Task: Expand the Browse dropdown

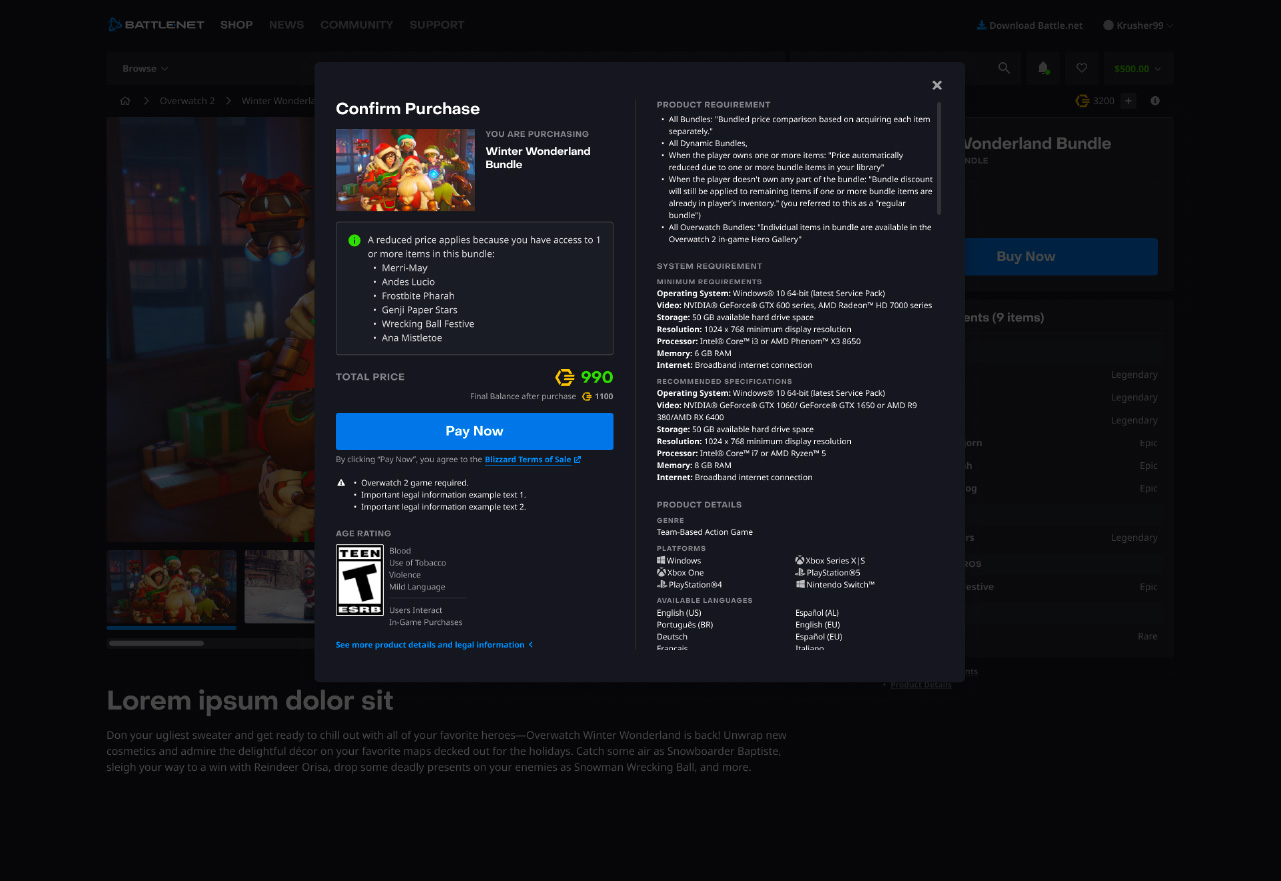Action: [x=145, y=69]
